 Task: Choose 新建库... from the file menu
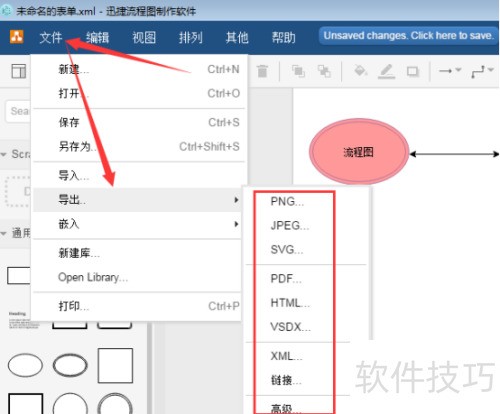[137, 253]
